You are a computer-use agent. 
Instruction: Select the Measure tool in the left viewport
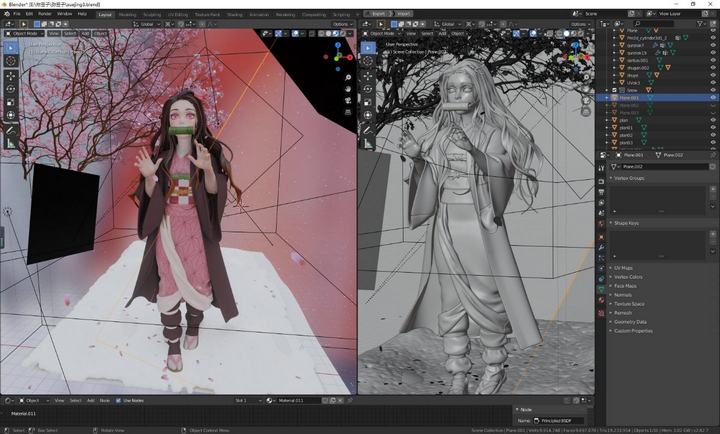(x=11, y=144)
